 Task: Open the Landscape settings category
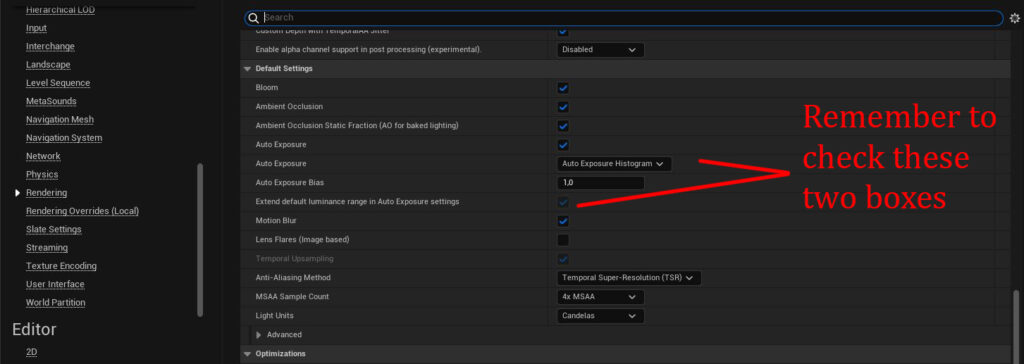(48, 65)
